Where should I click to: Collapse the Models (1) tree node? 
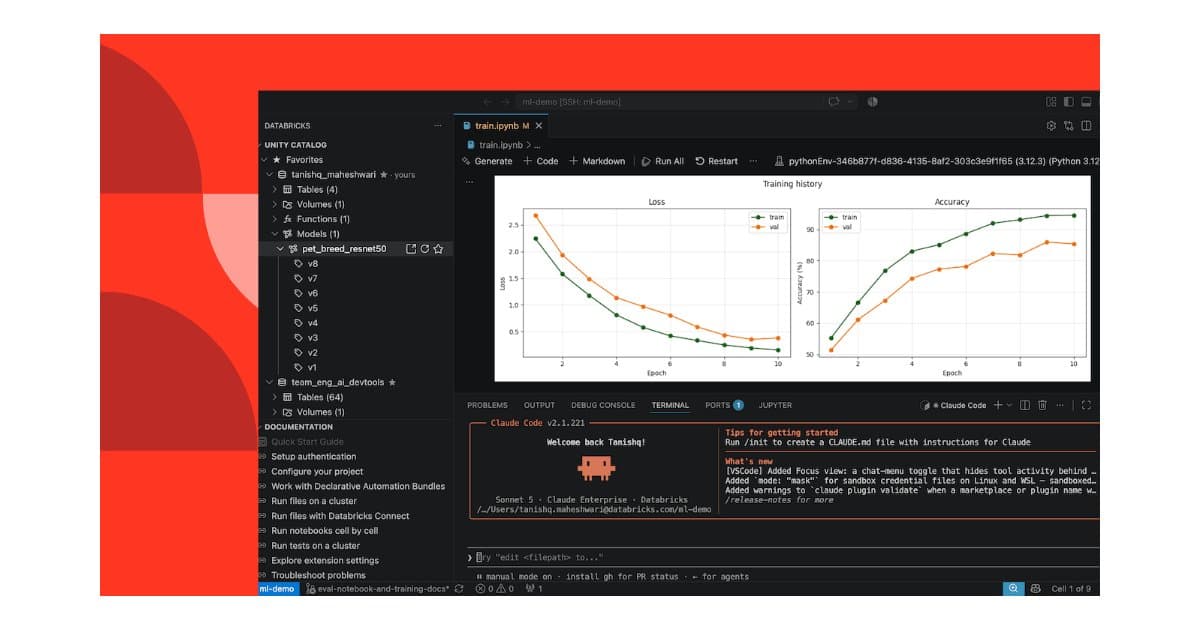[x=275, y=234]
